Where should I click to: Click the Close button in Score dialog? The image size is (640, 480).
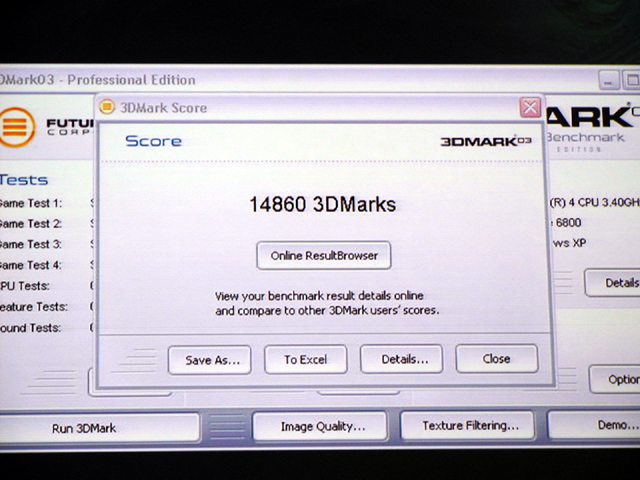[496, 358]
